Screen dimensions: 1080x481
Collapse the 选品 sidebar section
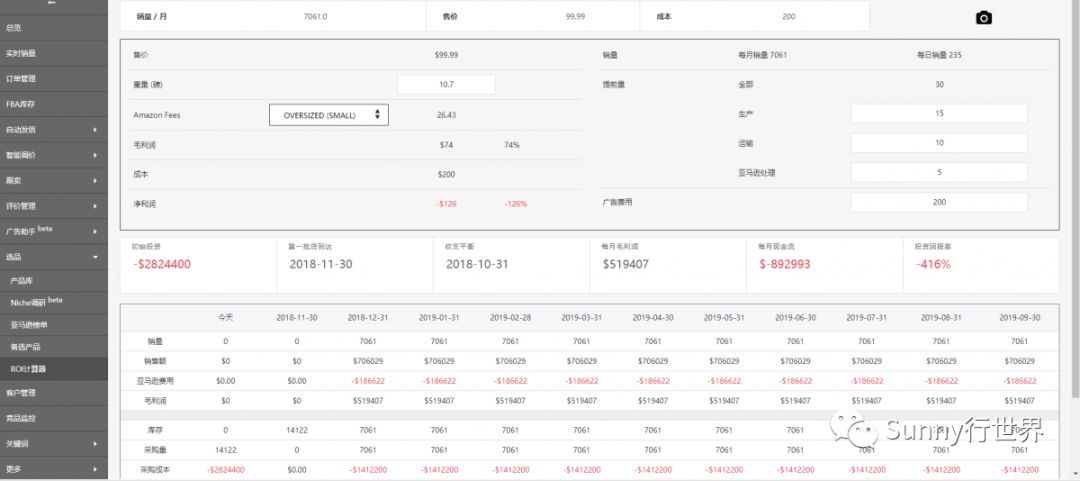point(95,257)
